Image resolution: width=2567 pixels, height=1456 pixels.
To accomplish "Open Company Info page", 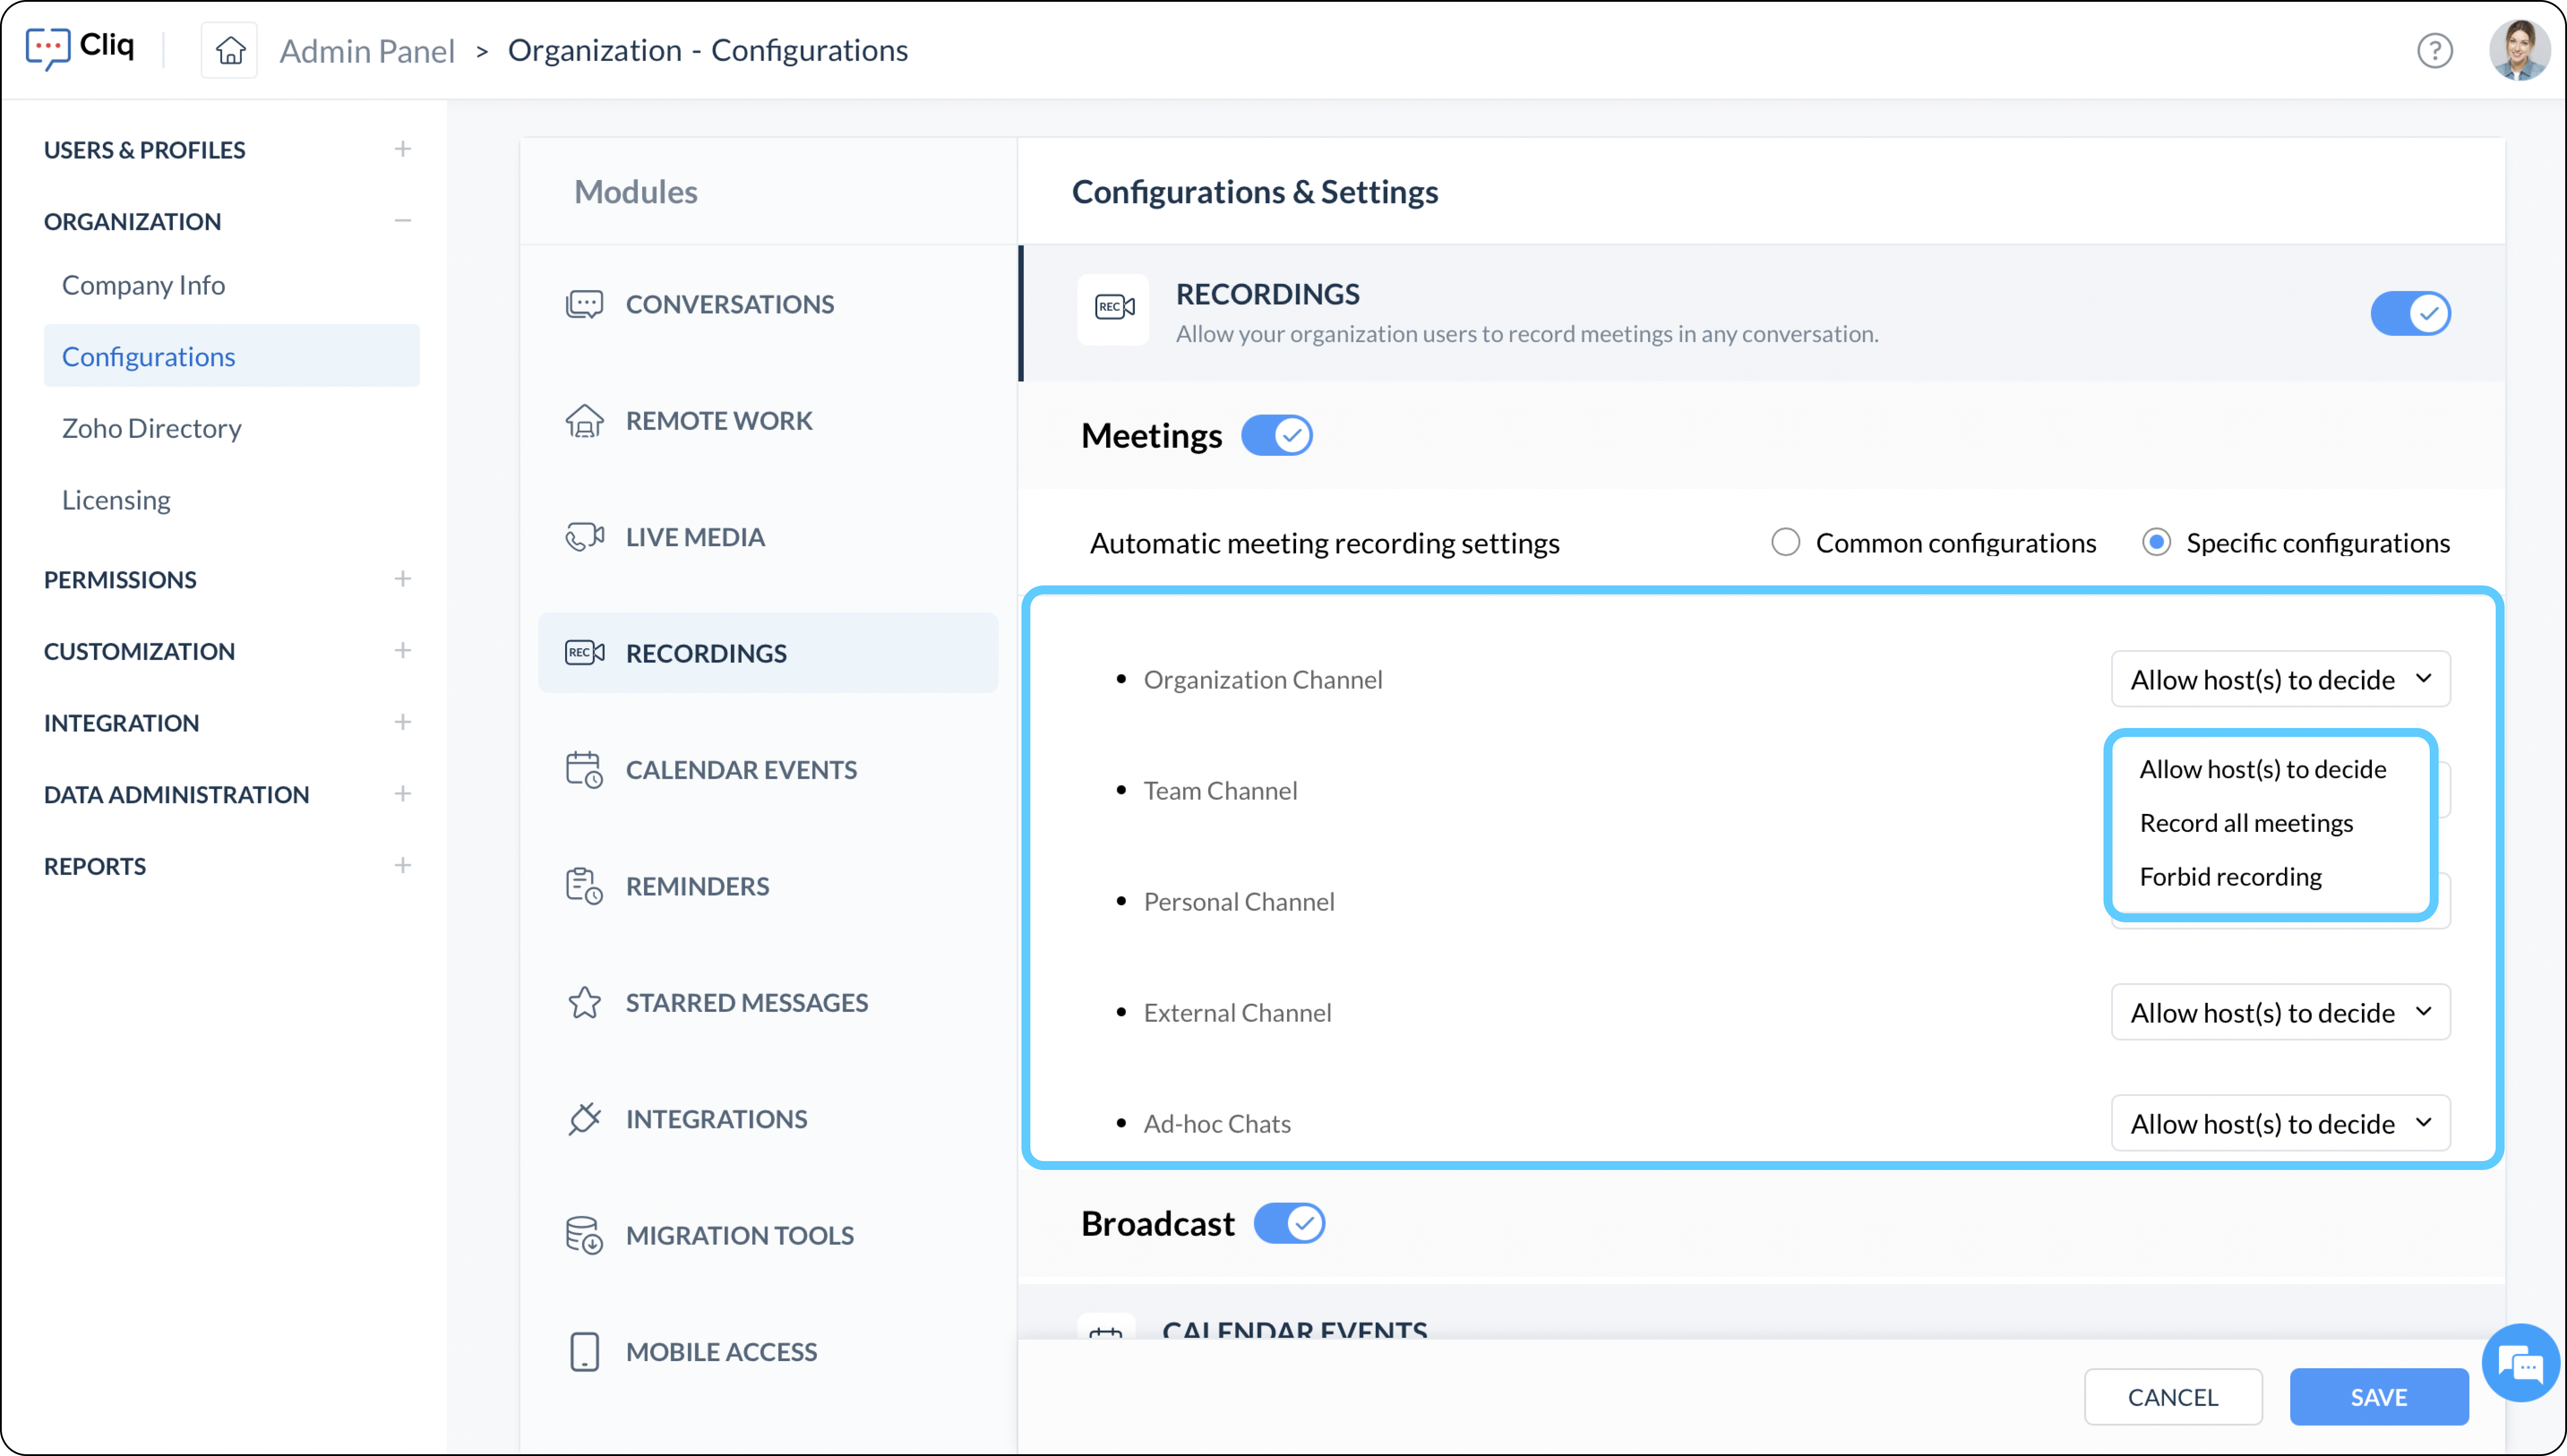I will click(x=143, y=285).
